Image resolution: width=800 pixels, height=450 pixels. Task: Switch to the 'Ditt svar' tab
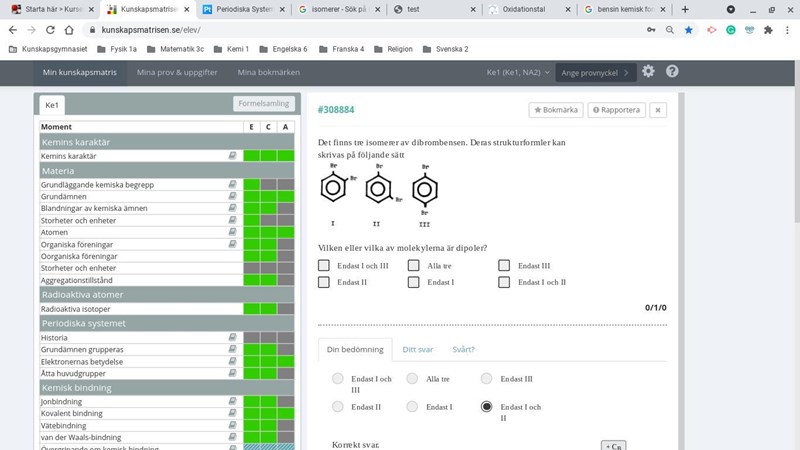(417, 350)
